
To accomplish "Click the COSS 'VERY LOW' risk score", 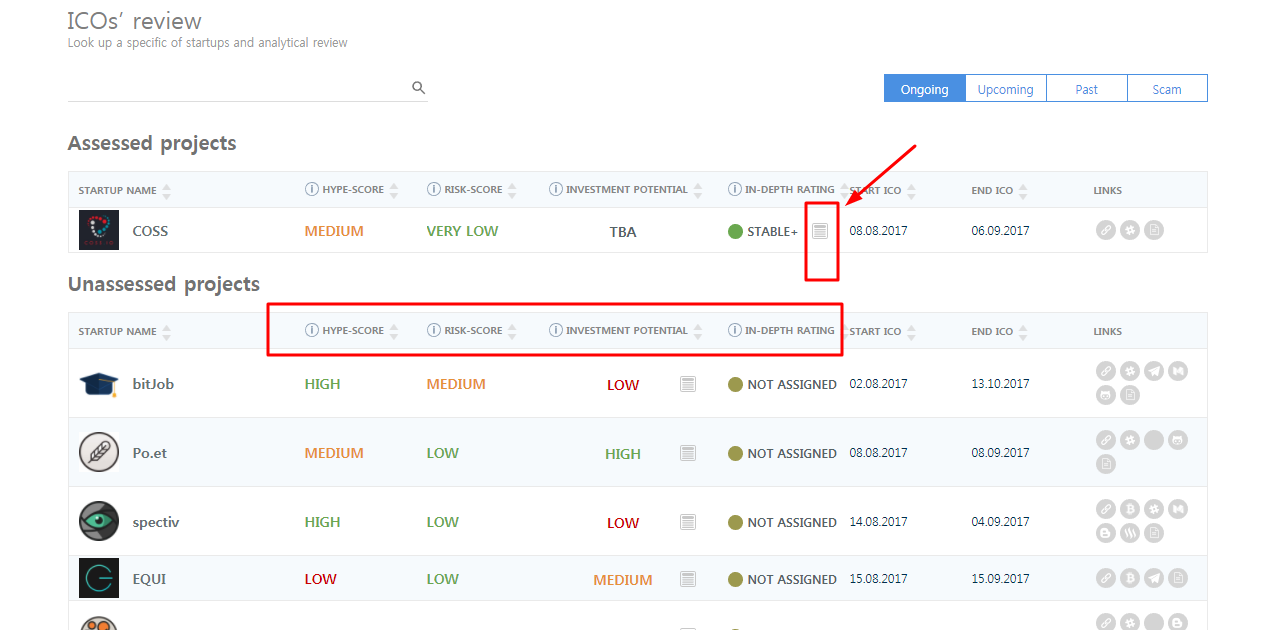I will [x=462, y=231].
